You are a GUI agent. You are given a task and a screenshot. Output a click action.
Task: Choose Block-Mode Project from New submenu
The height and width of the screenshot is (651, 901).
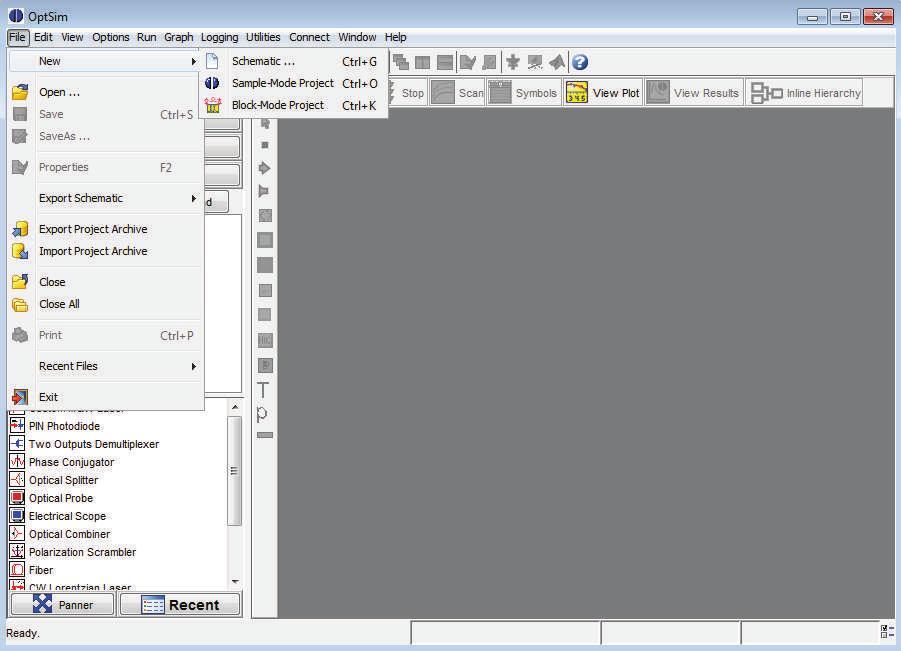(293, 105)
